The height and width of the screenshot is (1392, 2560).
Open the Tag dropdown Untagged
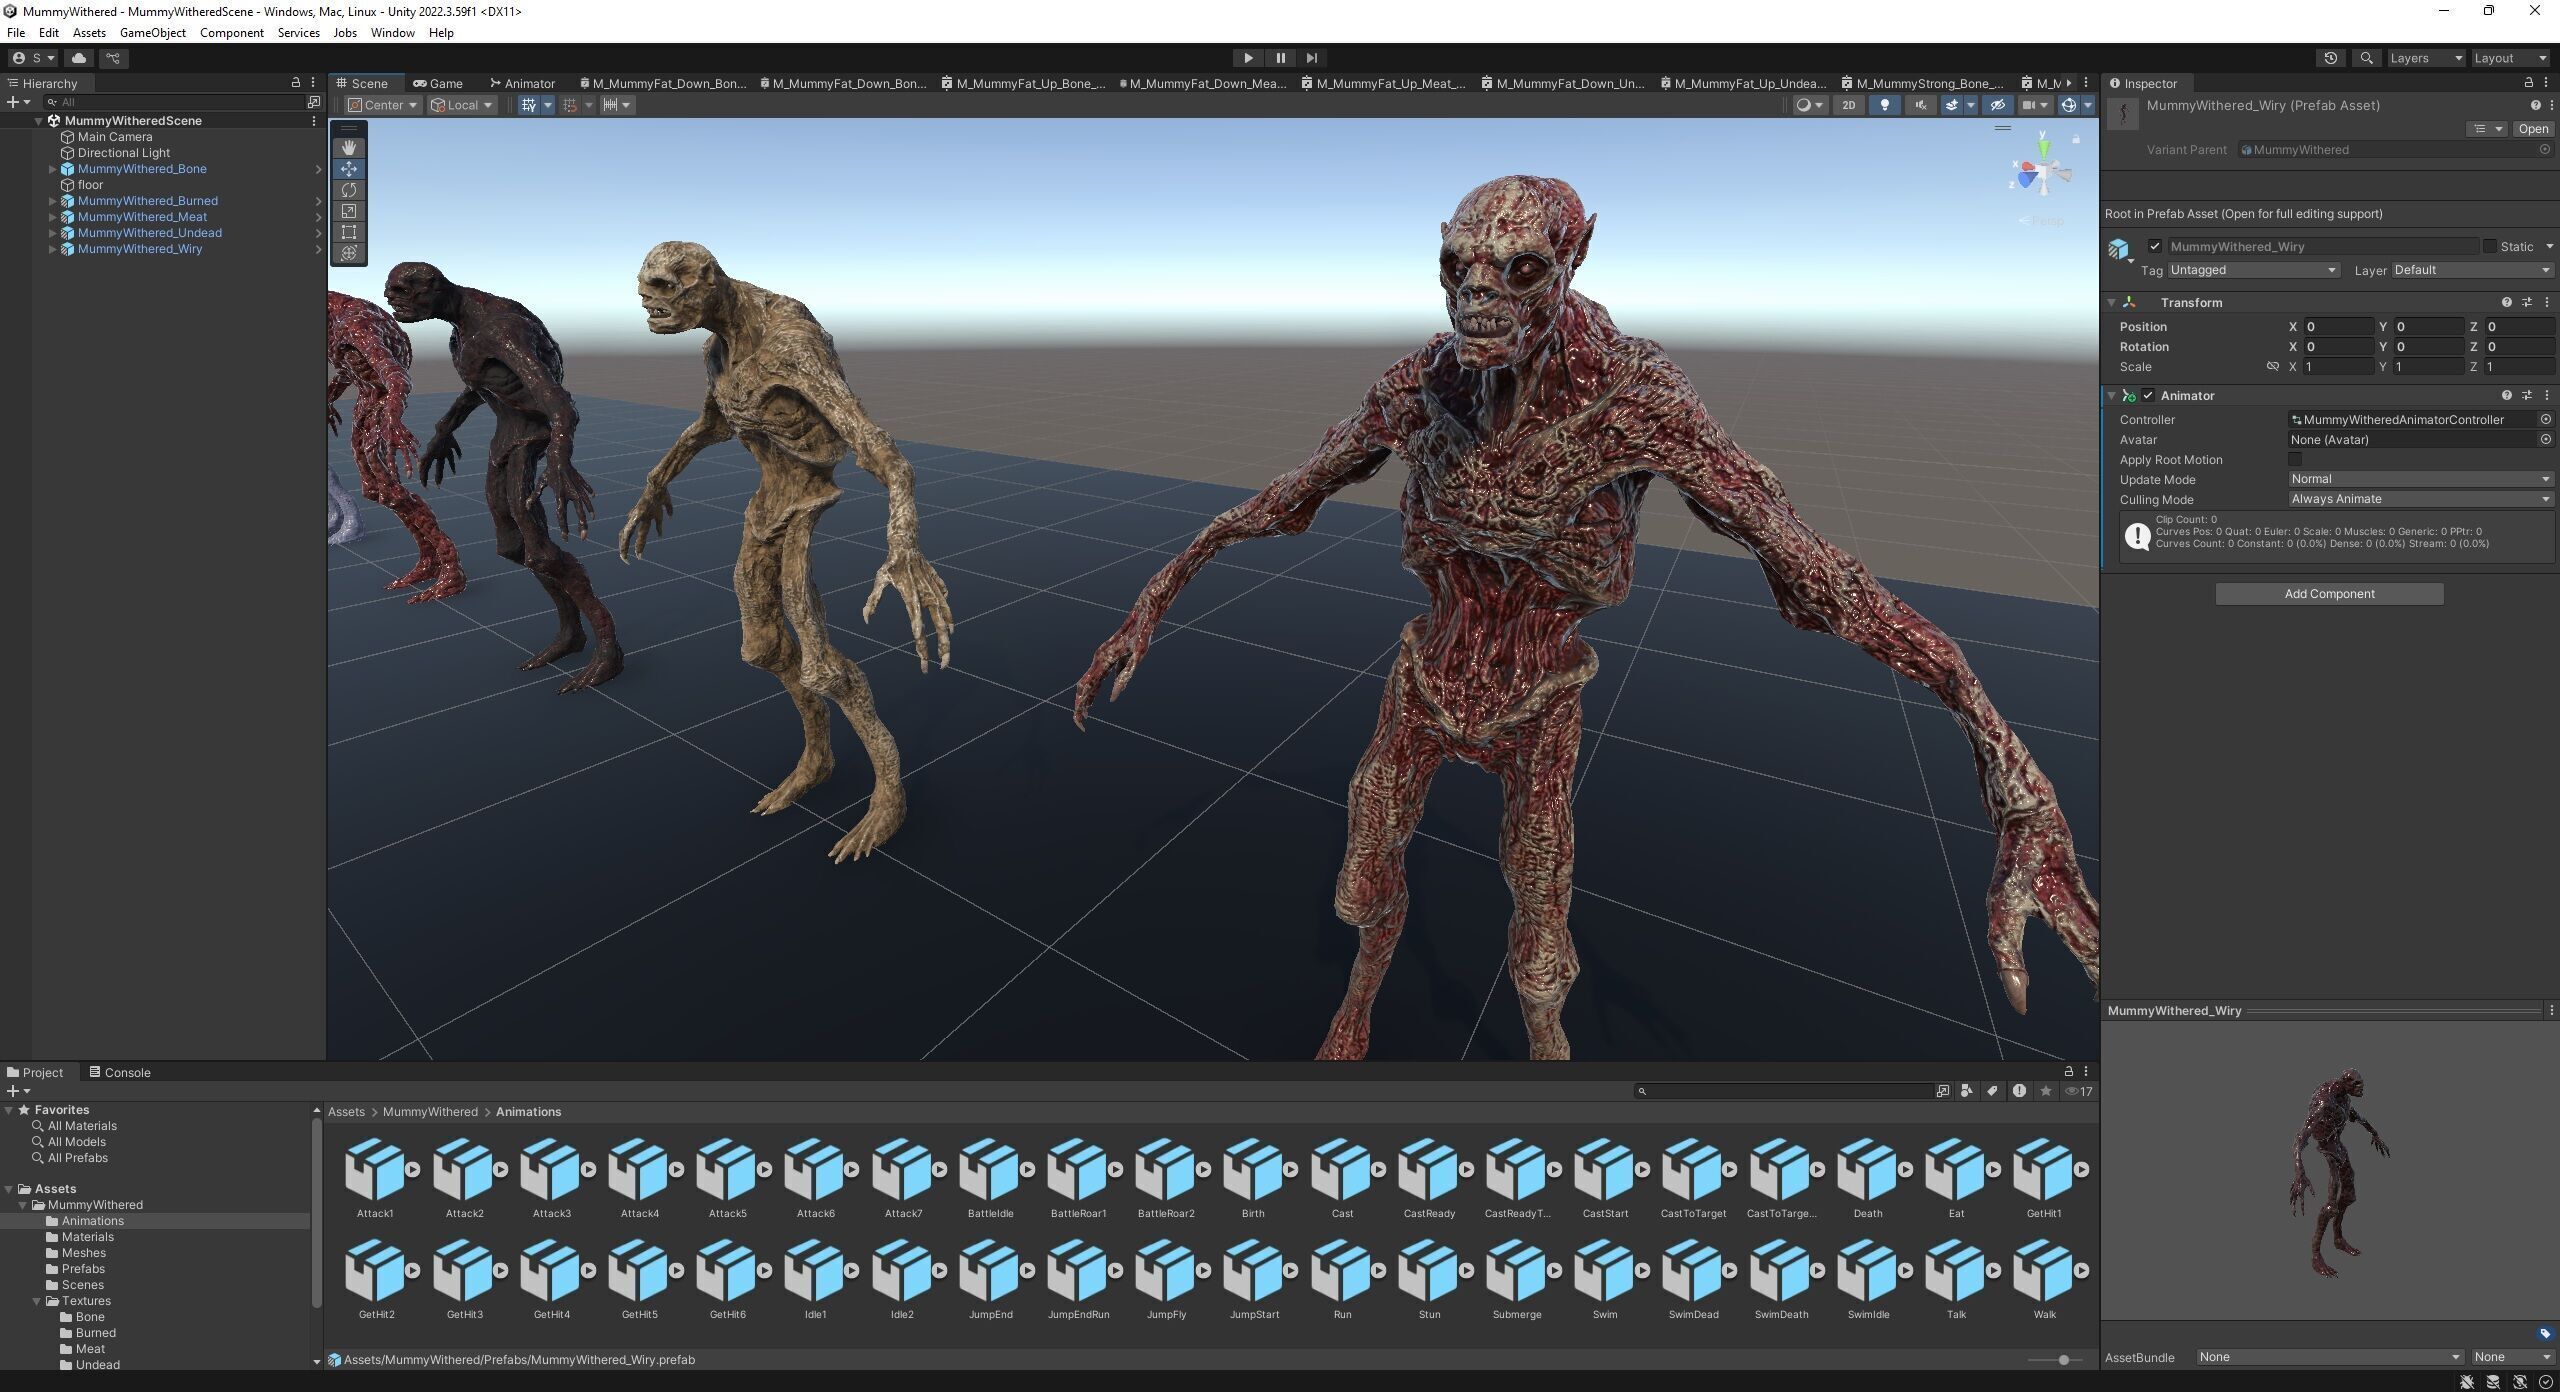2253,270
